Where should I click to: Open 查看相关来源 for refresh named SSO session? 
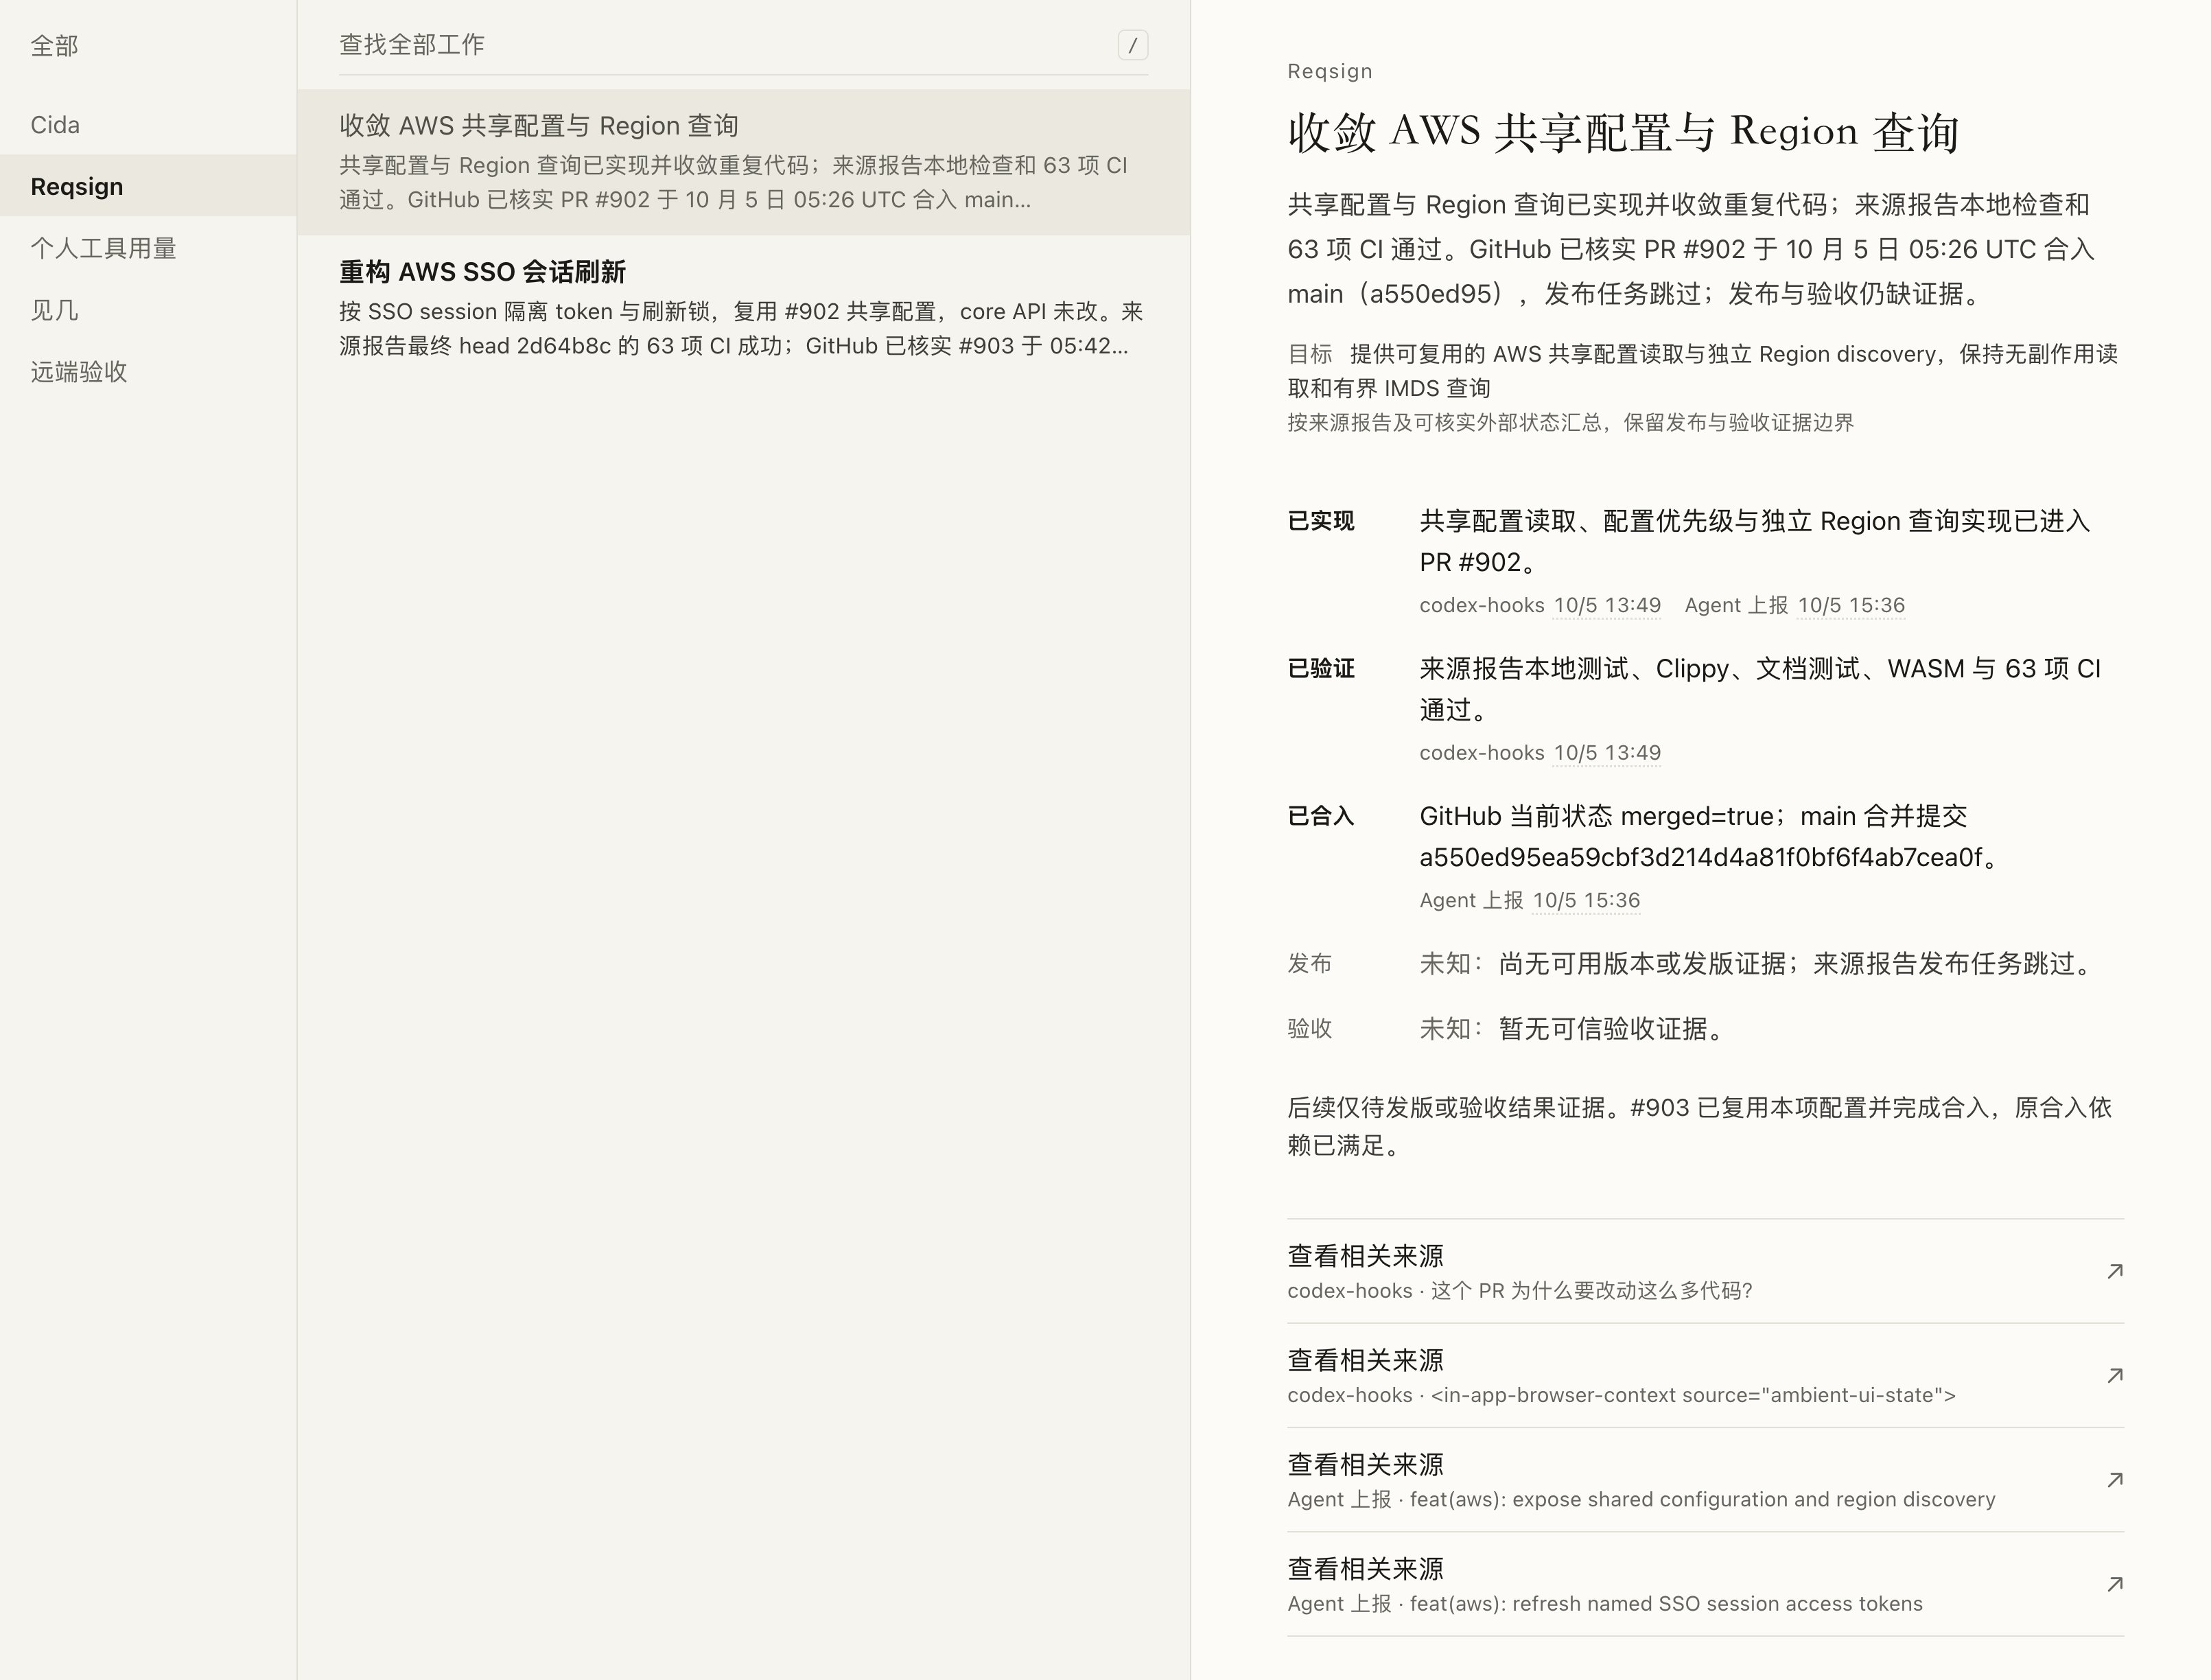click(x=1705, y=1584)
